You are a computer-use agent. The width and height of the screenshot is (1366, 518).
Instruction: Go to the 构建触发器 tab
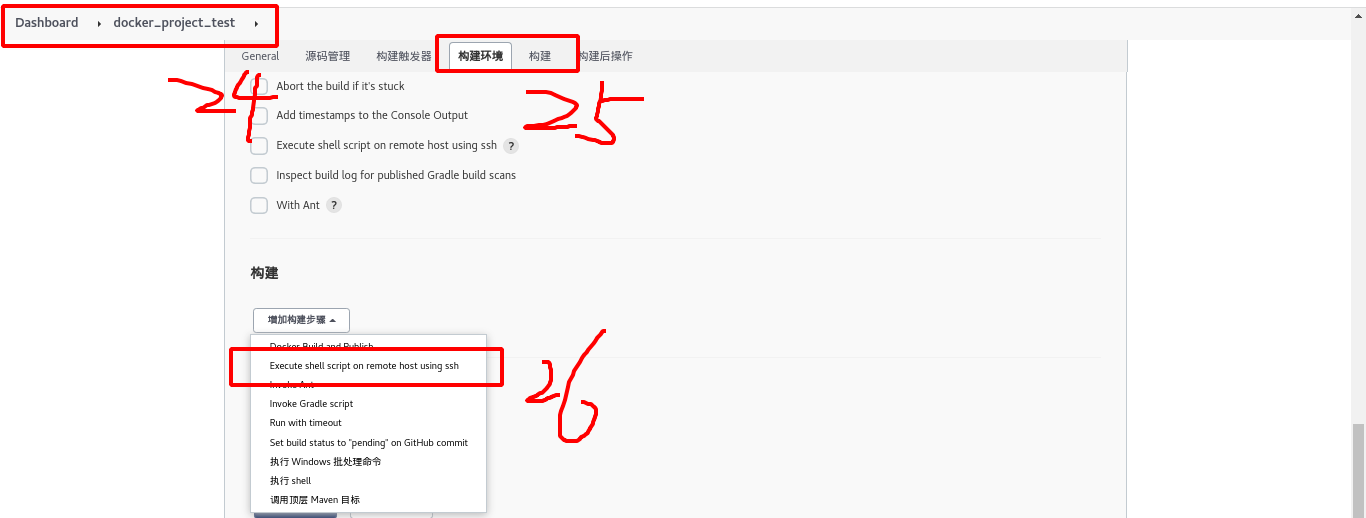point(404,56)
